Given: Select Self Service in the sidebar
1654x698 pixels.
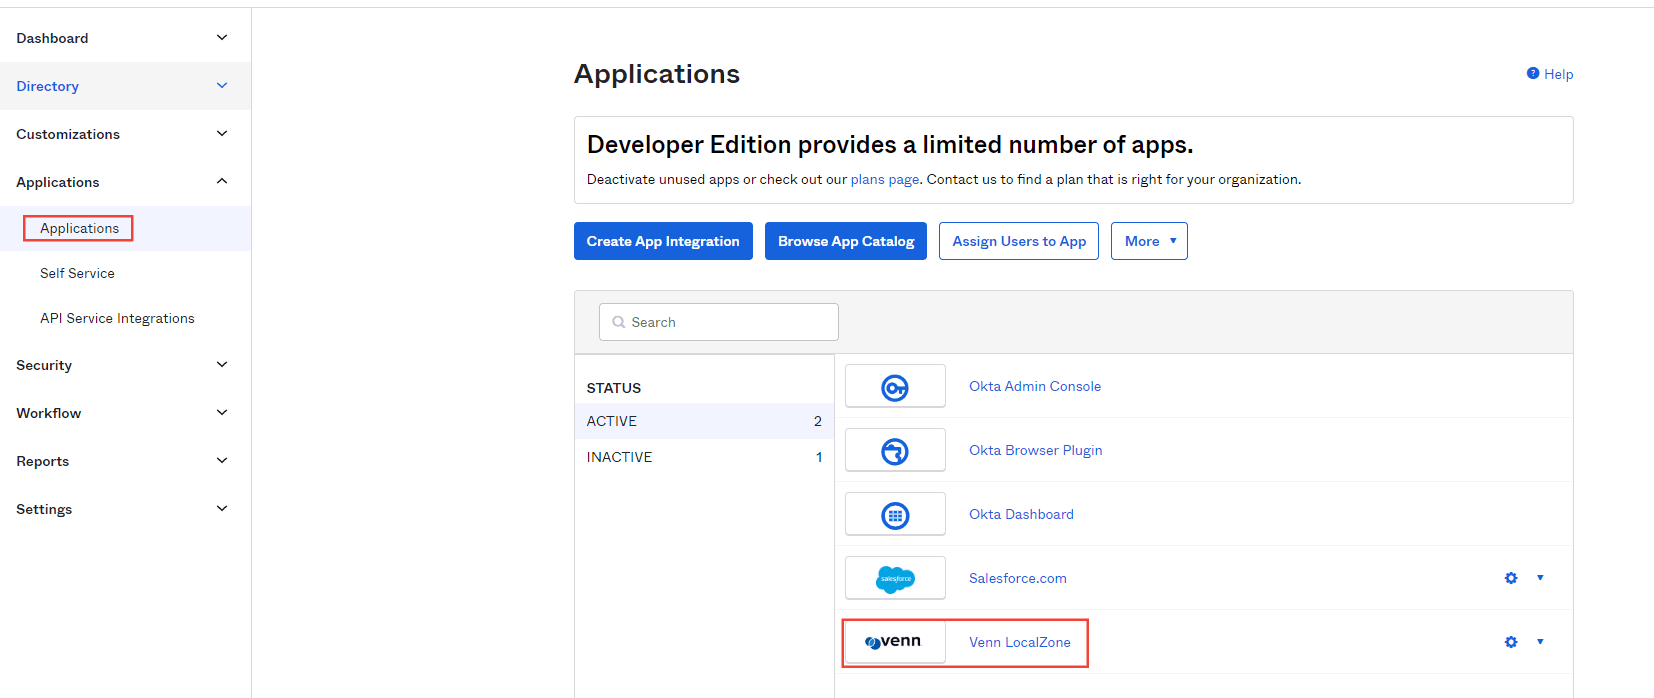Looking at the screenshot, I should coord(77,273).
